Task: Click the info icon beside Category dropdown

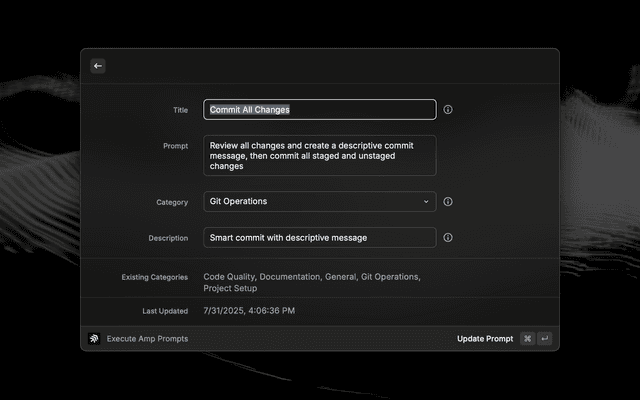Action: click(448, 202)
